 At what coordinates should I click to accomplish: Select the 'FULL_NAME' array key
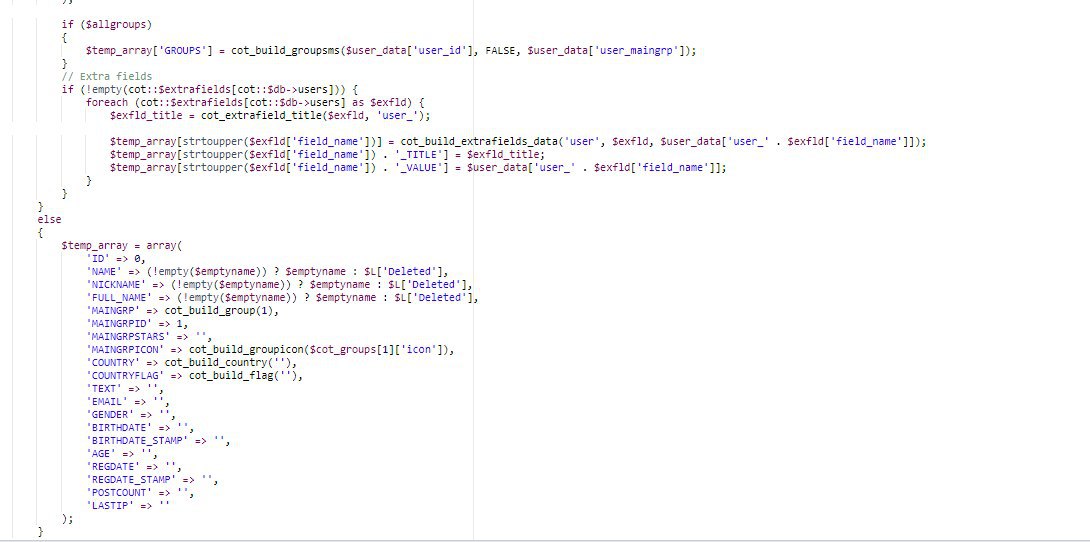tap(119, 297)
